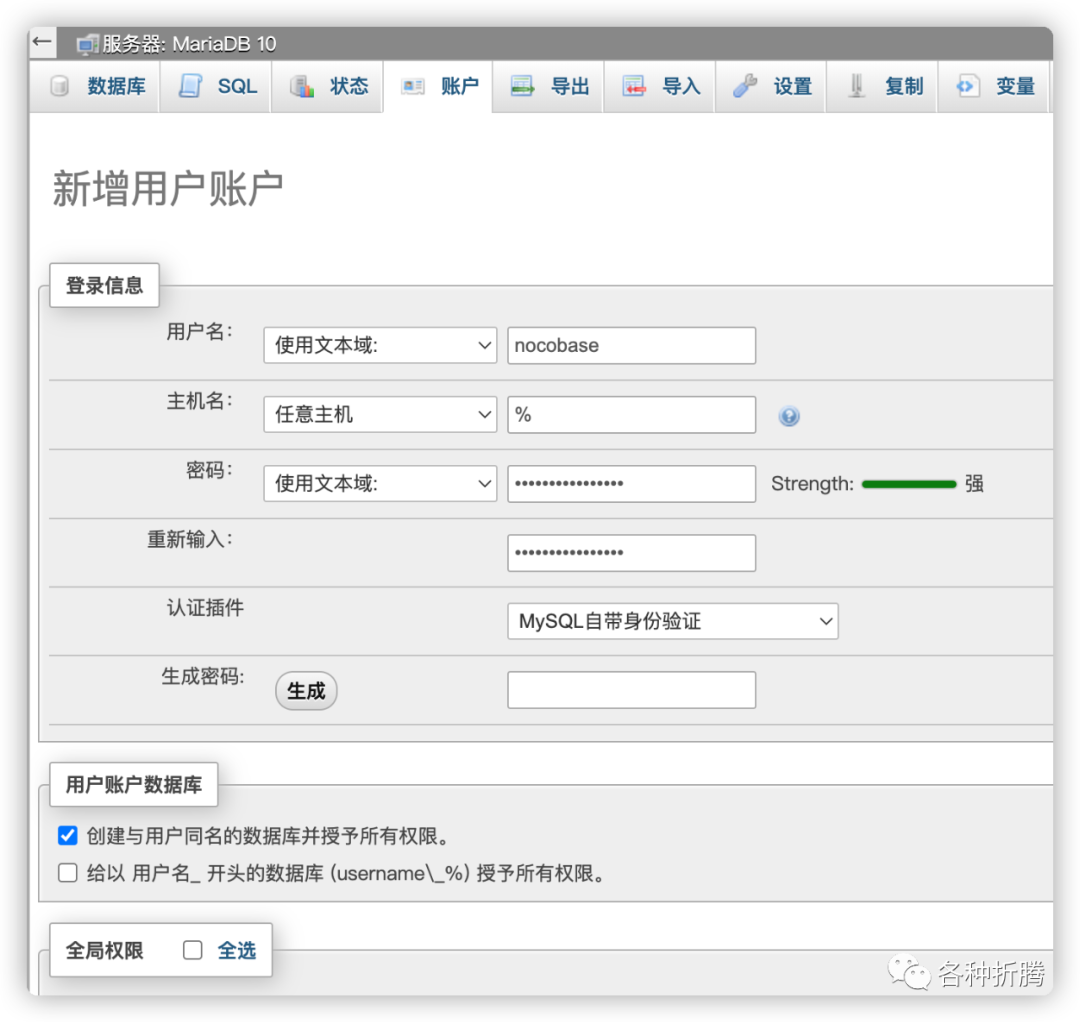Open the 变量 tab
This screenshot has height=1022, width=1080.
(x=994, y=86)
